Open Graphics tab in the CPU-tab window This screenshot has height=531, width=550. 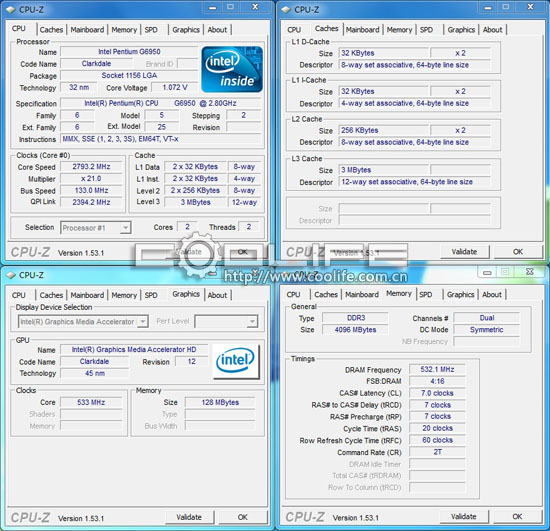186,30
